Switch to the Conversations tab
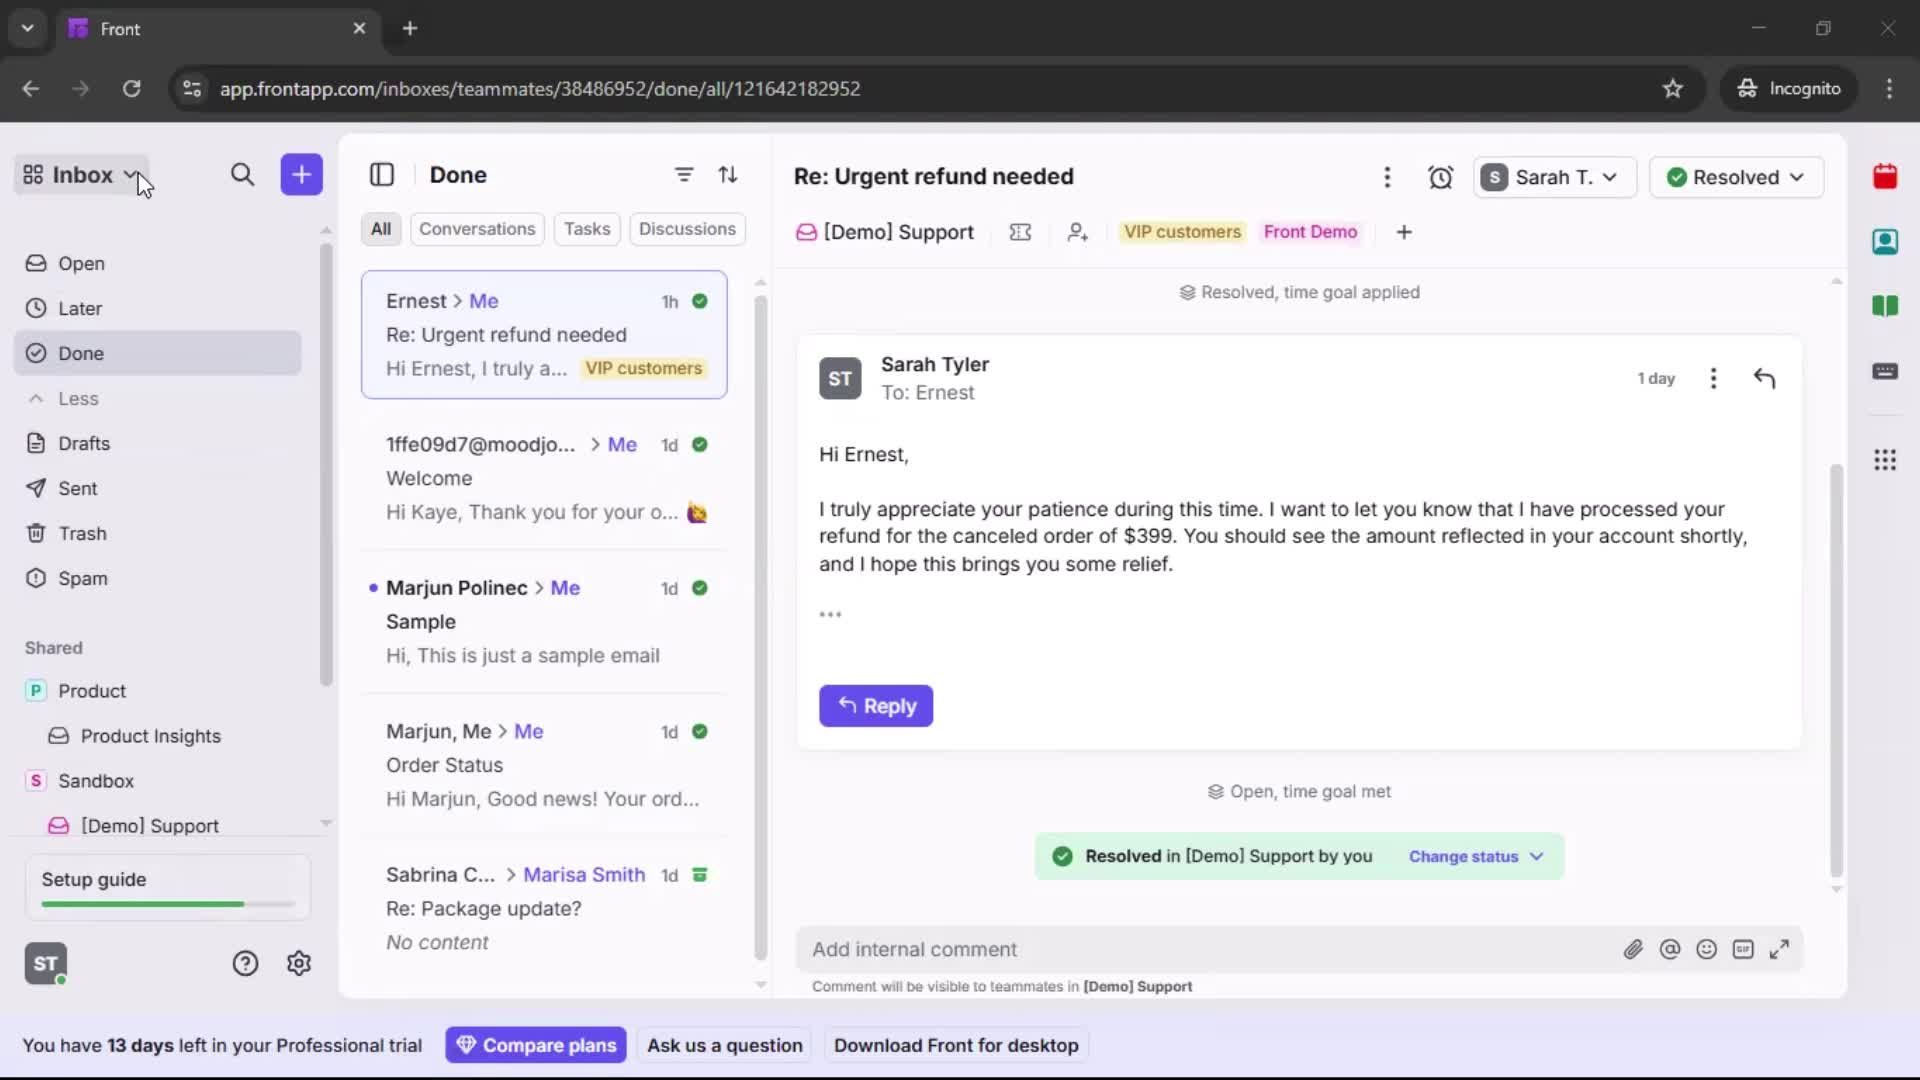 (x=477, y=229)
